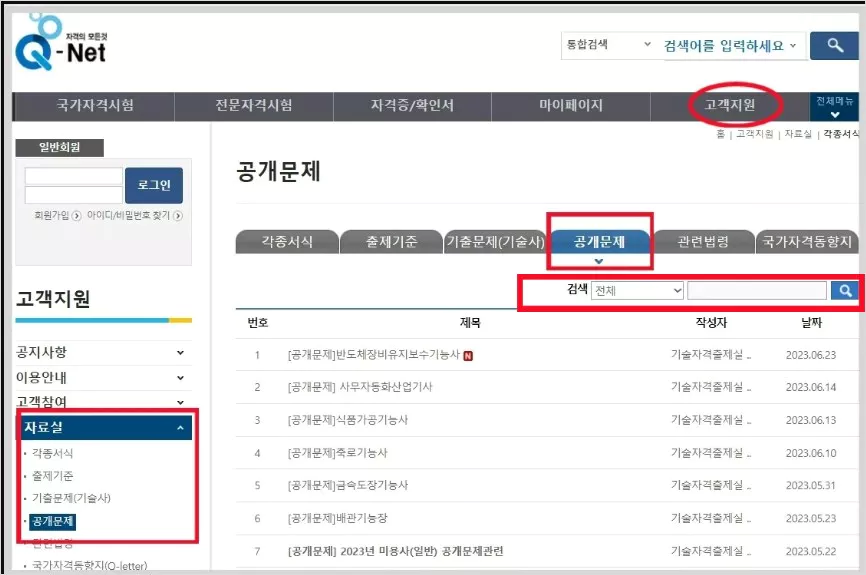Click the Q-Net logo

pyautogui.click(x=61, y=44)
